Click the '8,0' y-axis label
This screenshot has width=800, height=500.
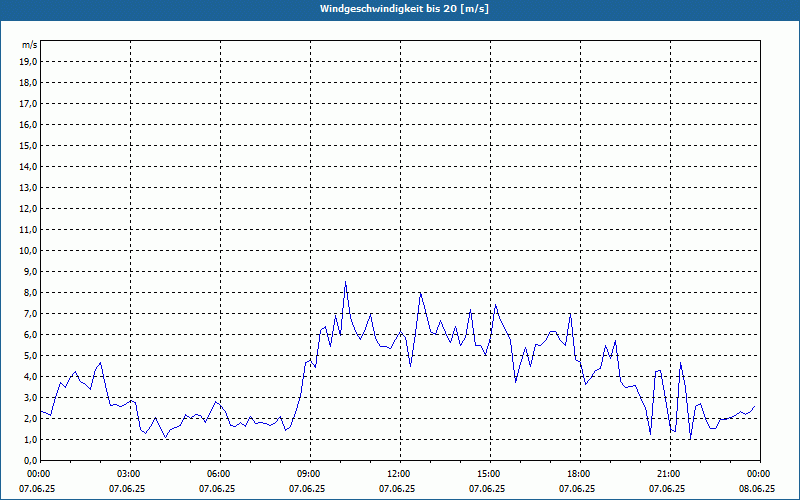tap(31, 292)
